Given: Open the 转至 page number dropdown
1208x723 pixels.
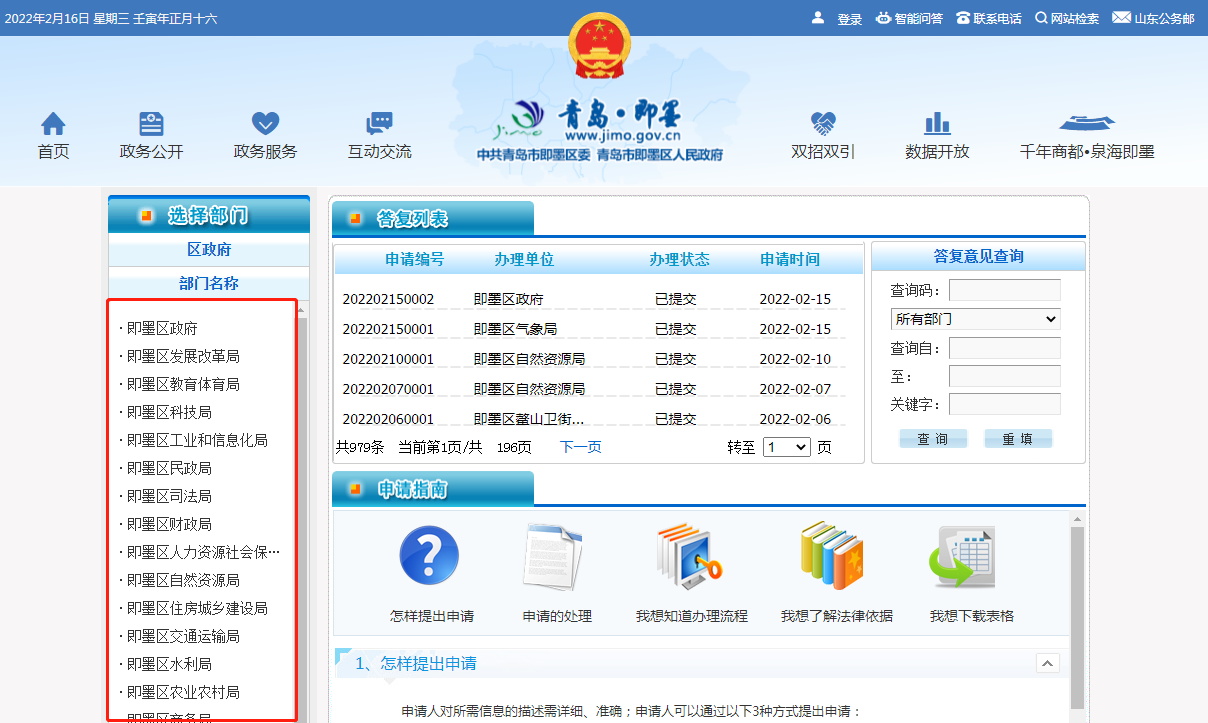Looking at the screenshot, I should (786, 447).
